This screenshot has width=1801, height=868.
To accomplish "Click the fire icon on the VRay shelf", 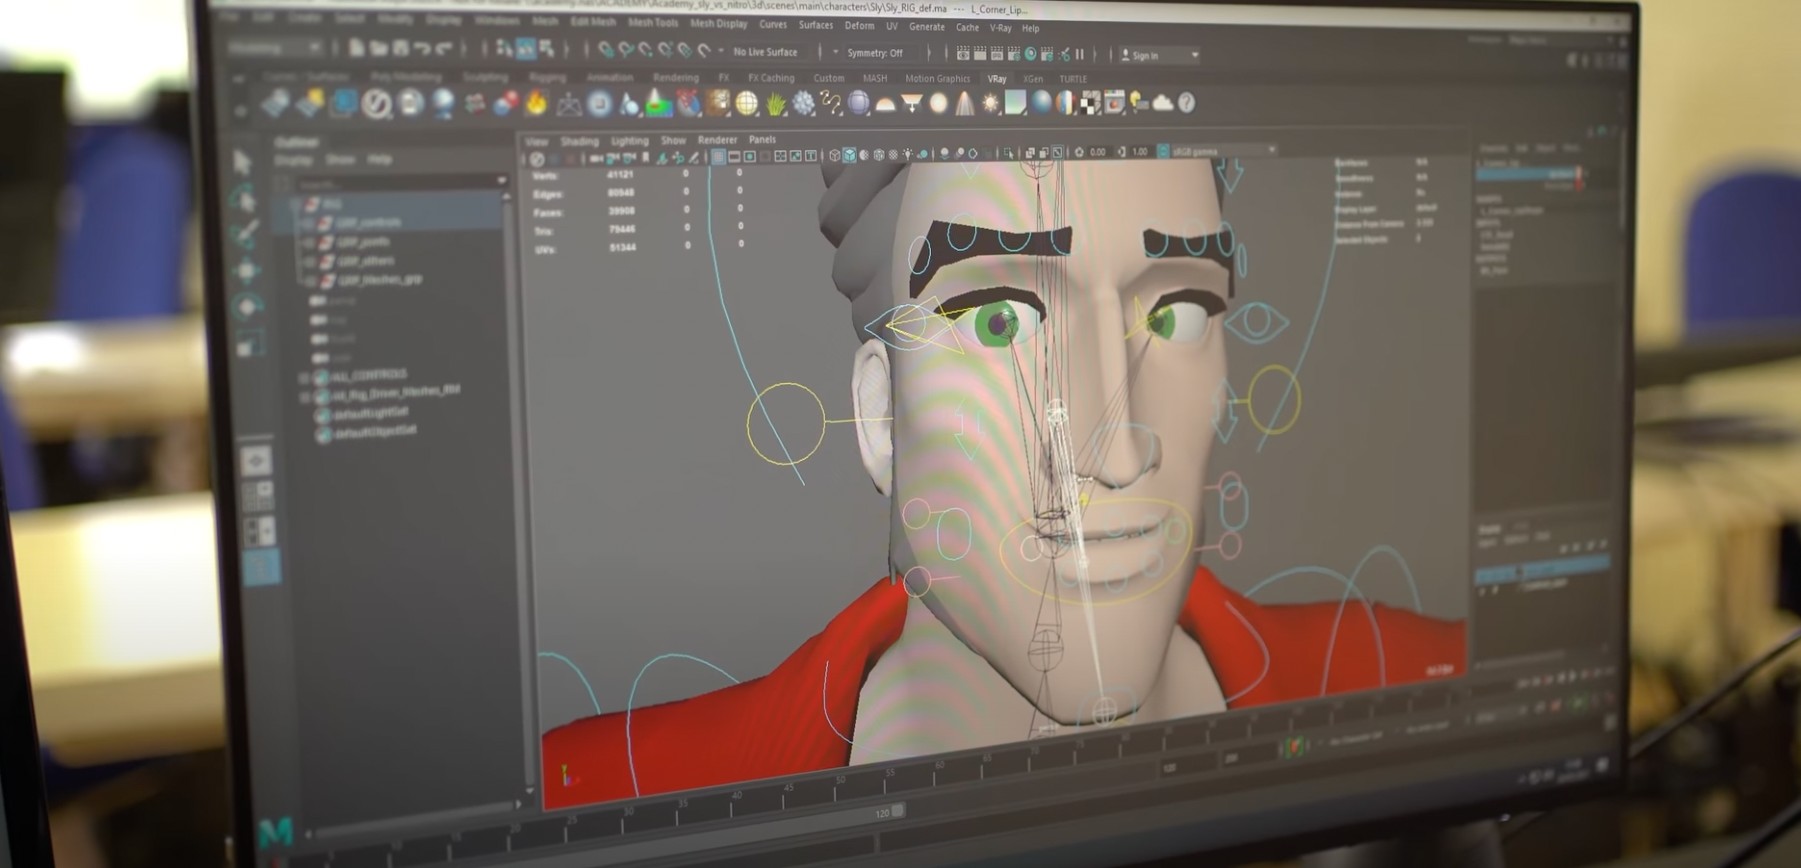I will pos(536,102).
